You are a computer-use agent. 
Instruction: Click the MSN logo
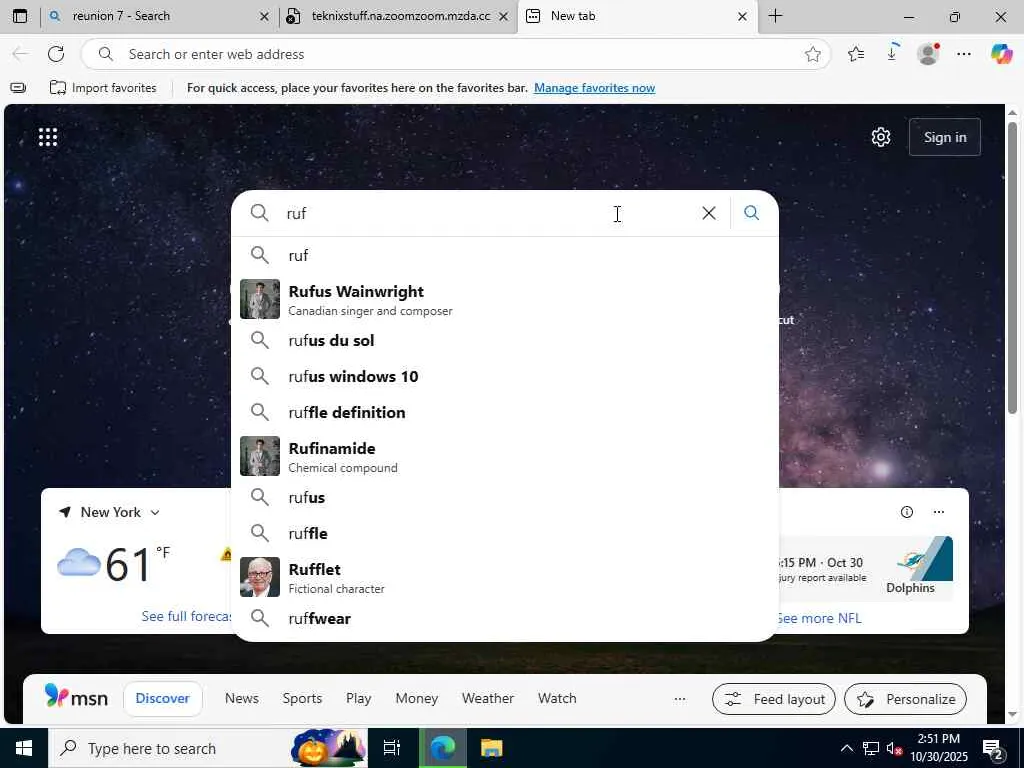[x=76, y=697]
